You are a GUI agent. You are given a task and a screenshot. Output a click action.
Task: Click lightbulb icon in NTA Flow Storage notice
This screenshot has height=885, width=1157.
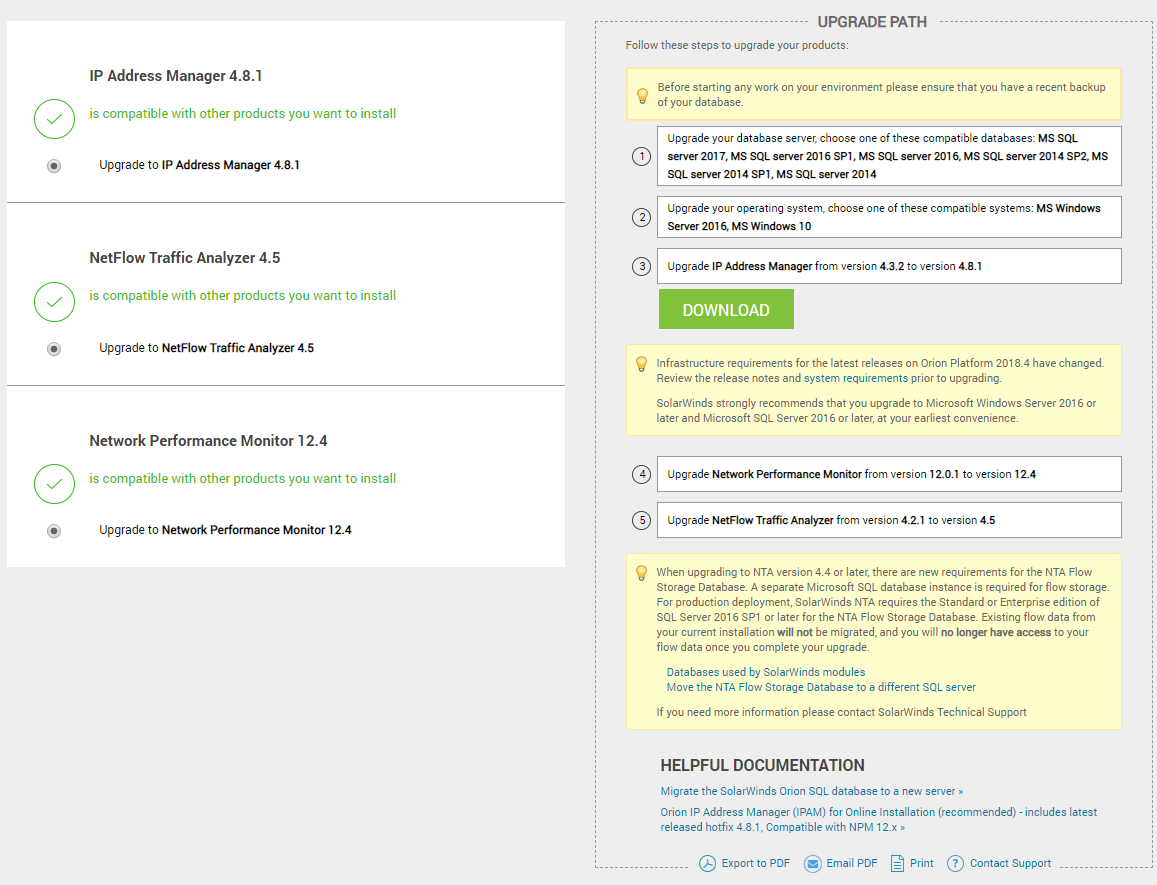point(642,573)
